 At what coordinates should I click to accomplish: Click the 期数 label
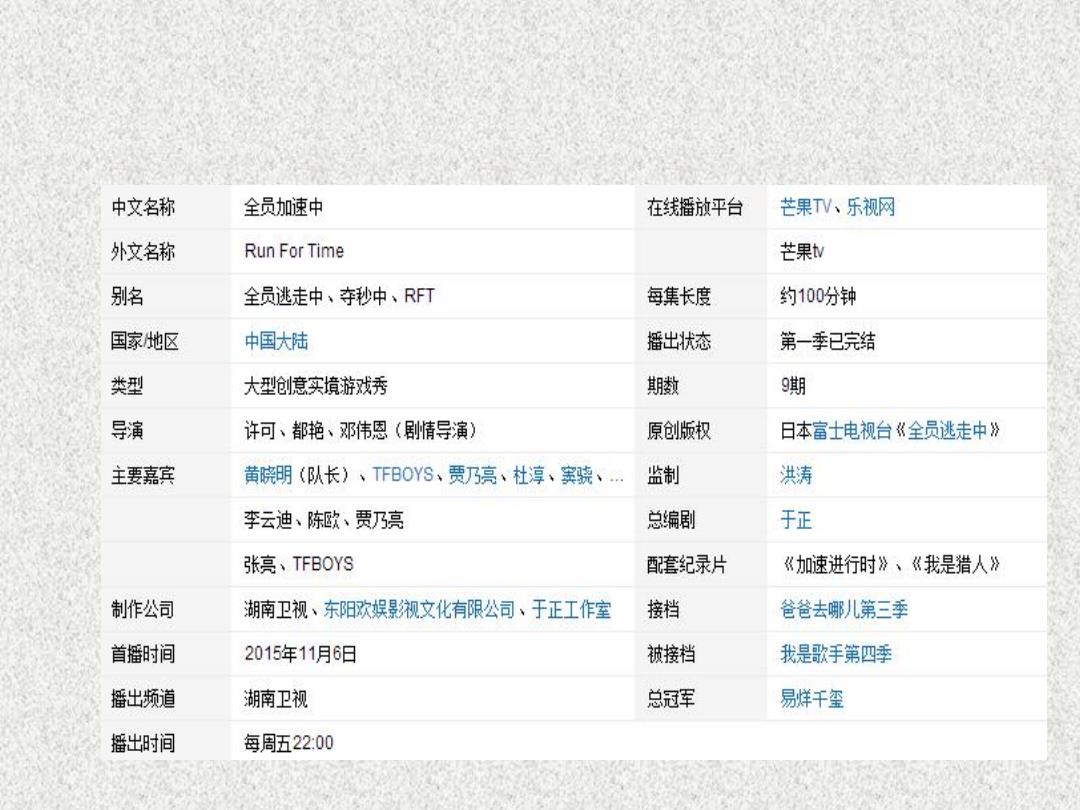coord(663,386)
